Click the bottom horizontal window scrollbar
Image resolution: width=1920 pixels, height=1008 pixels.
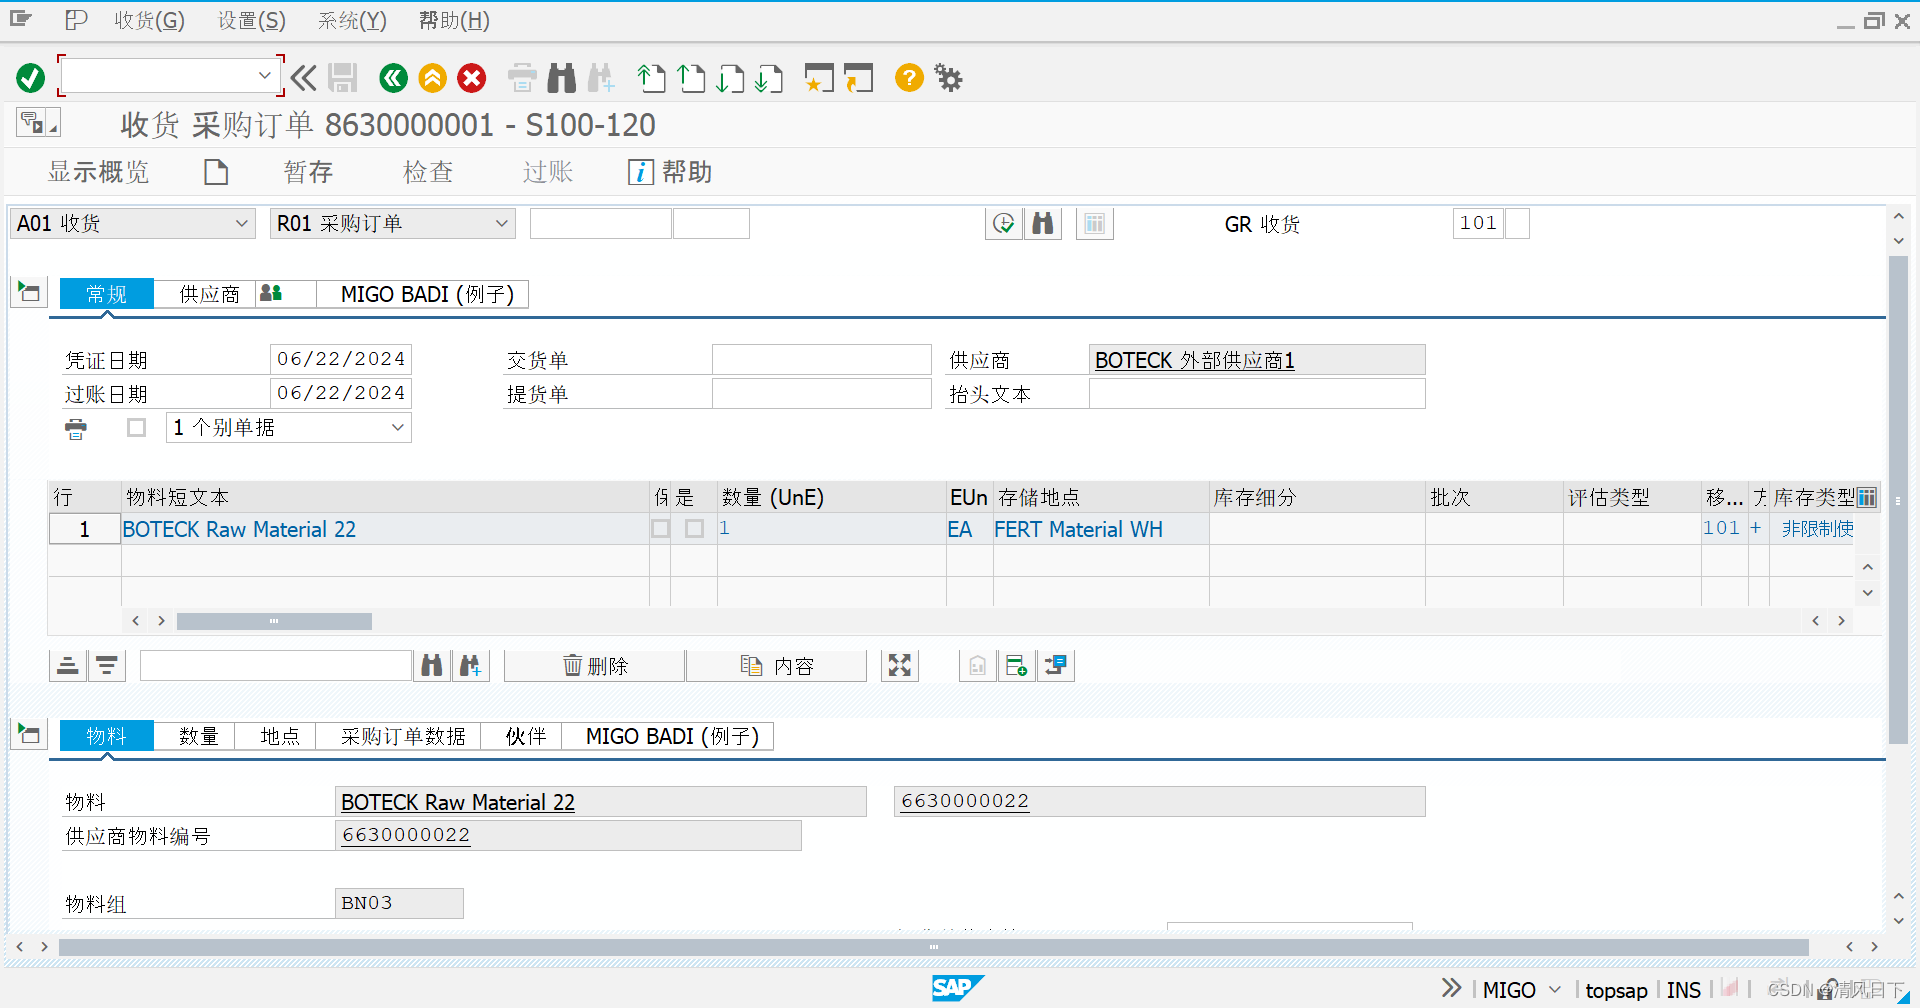(933, 946)
